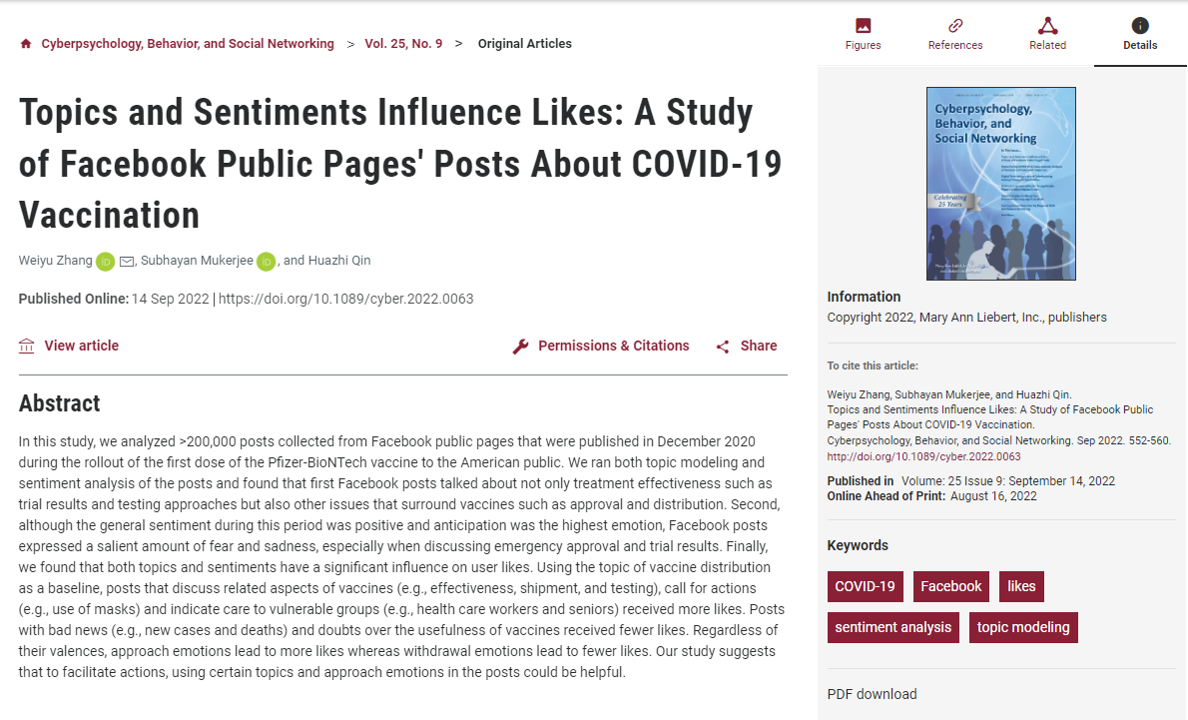Click the home icon in breadcrumb

(x=26, y=44)
